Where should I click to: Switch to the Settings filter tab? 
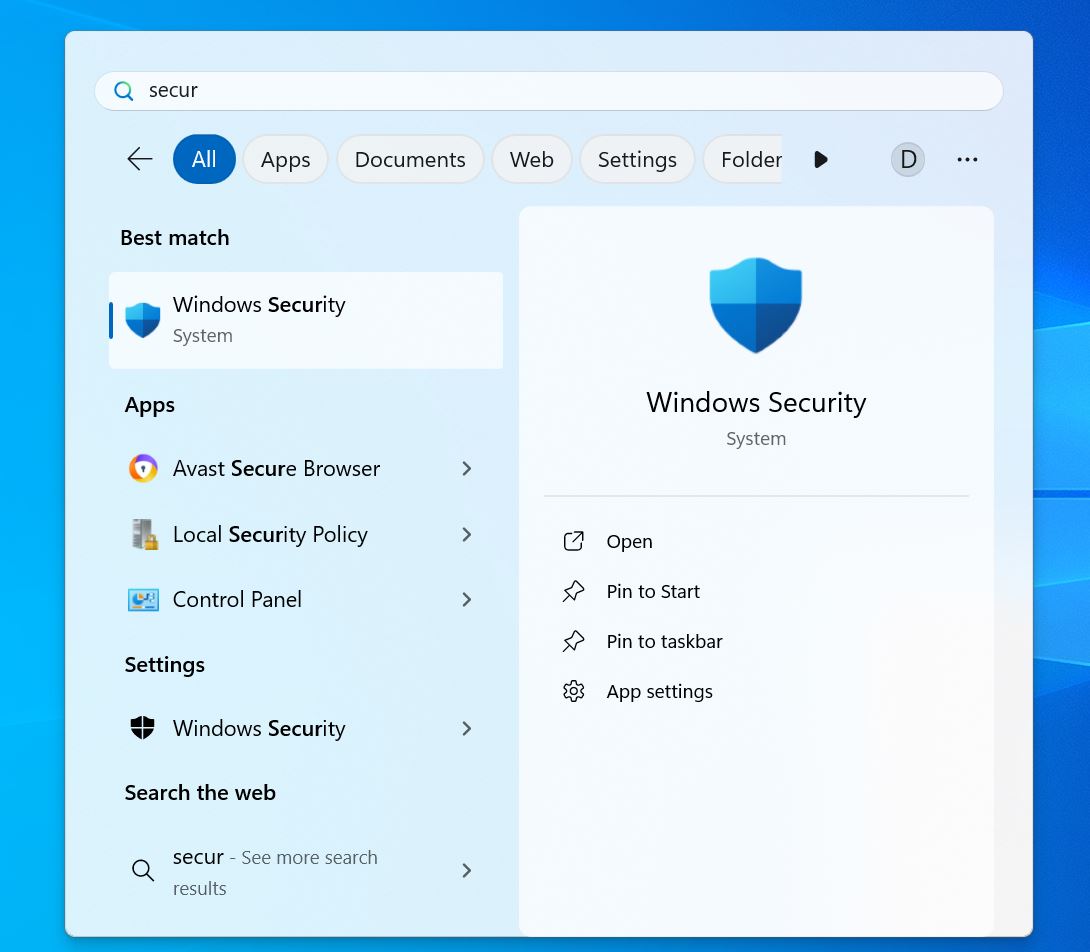tap(637, 159)
